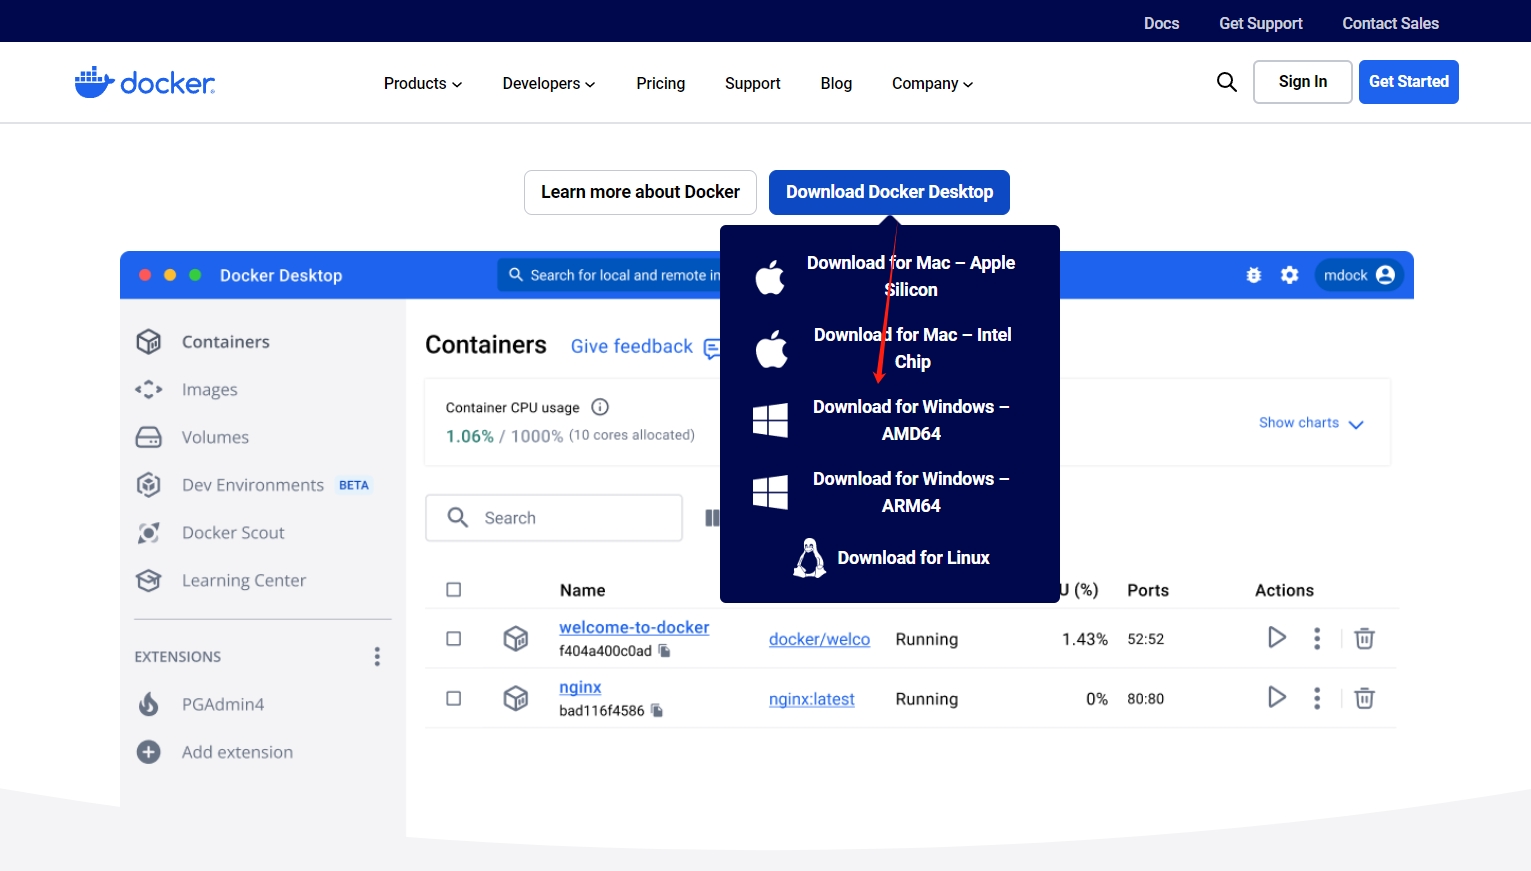This screenshot has height=871, width=1531.
Task: Check the nginx row checkbox
Action: 454,698
